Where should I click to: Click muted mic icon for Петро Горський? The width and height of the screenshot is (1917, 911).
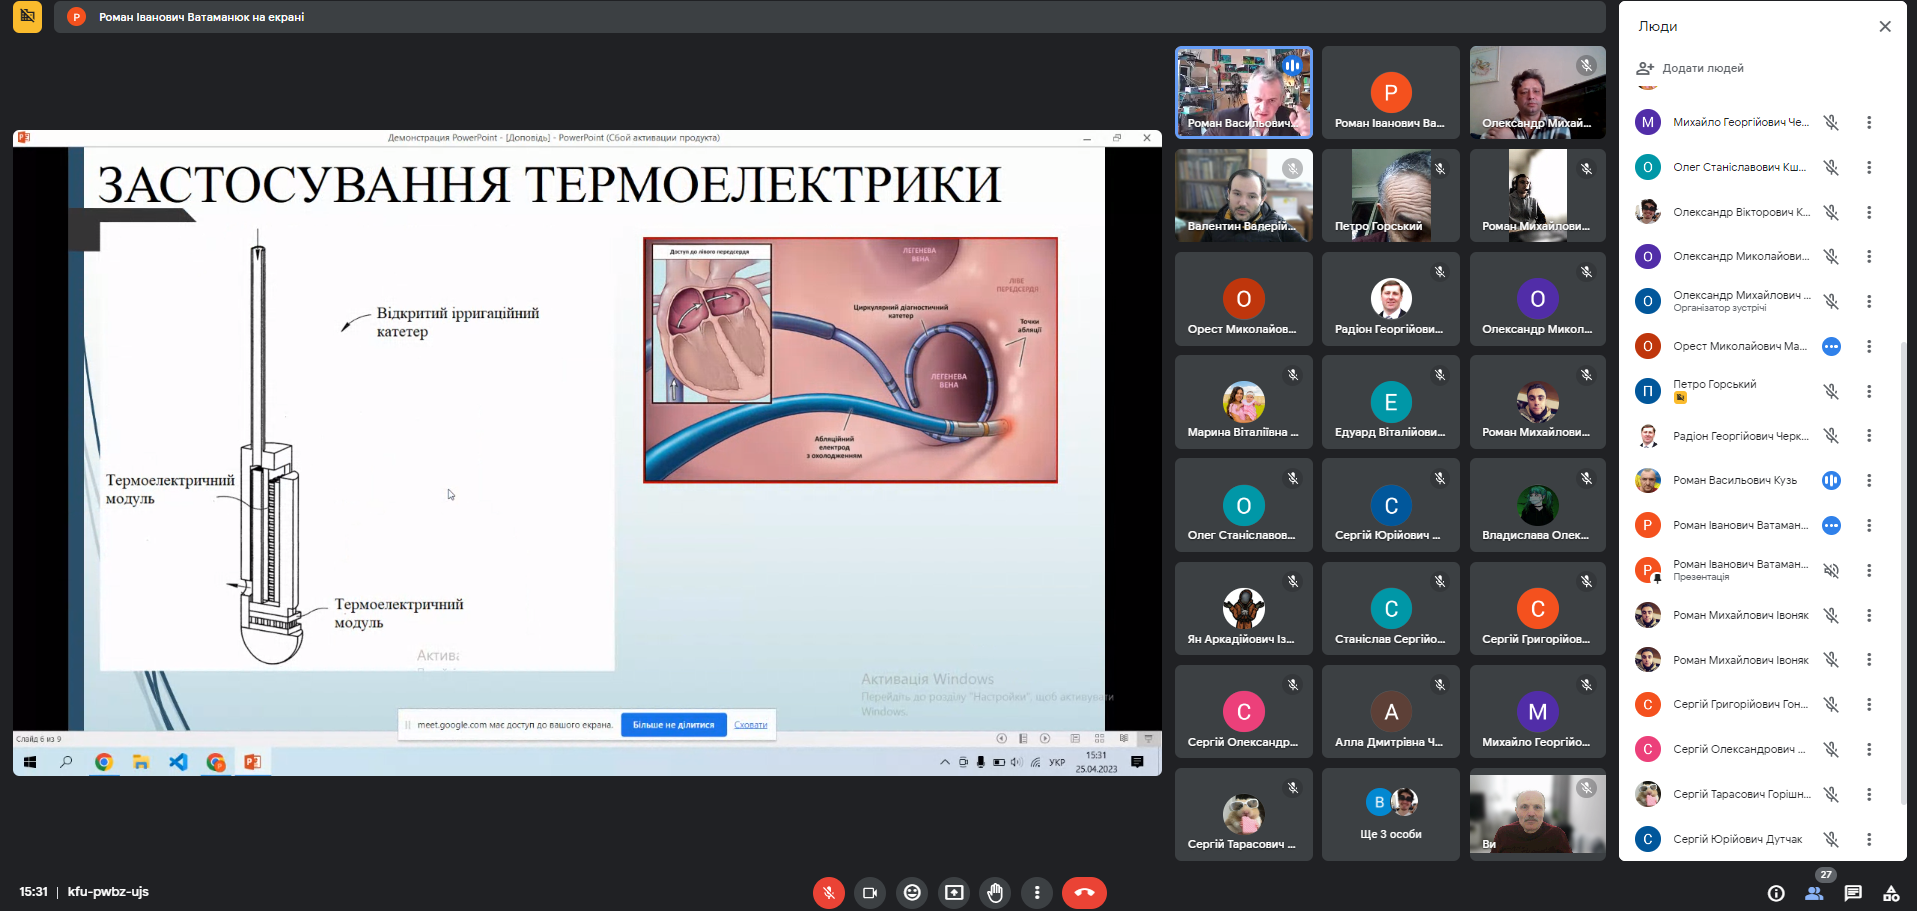point(1831,391)
